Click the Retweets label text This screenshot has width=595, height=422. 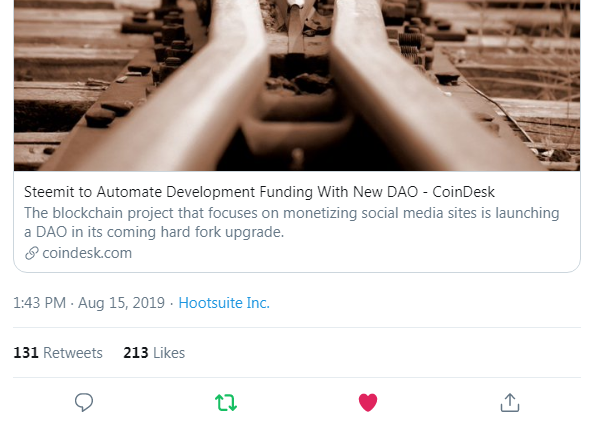click(x=73, y=353)
